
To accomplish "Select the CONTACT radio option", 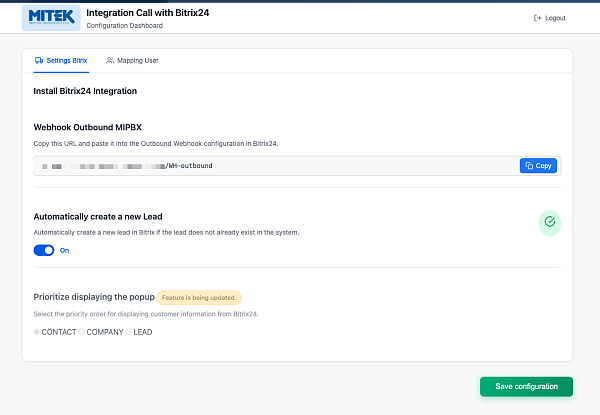I will click(37, 332).
